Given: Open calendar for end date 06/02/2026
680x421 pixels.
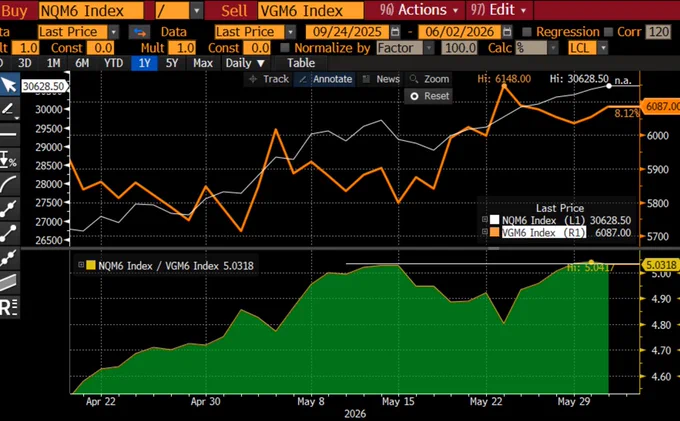Looking at the screenshot, I should click(x=507, y=32).
